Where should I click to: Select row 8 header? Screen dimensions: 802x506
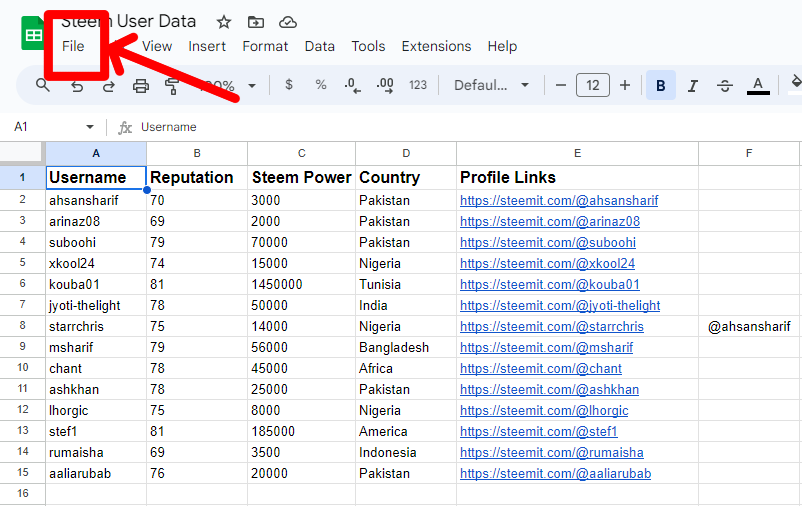click(x=23, y=326)
